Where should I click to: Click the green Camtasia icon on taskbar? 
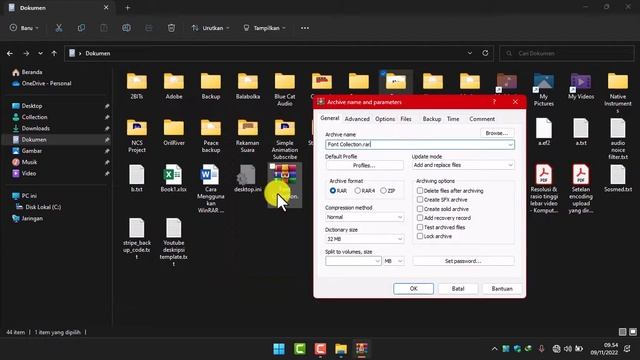pos(300,349)
